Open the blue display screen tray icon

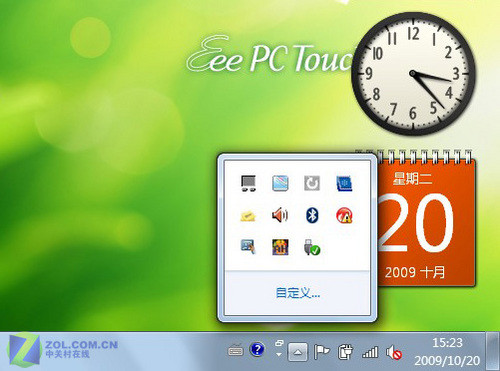280,183
